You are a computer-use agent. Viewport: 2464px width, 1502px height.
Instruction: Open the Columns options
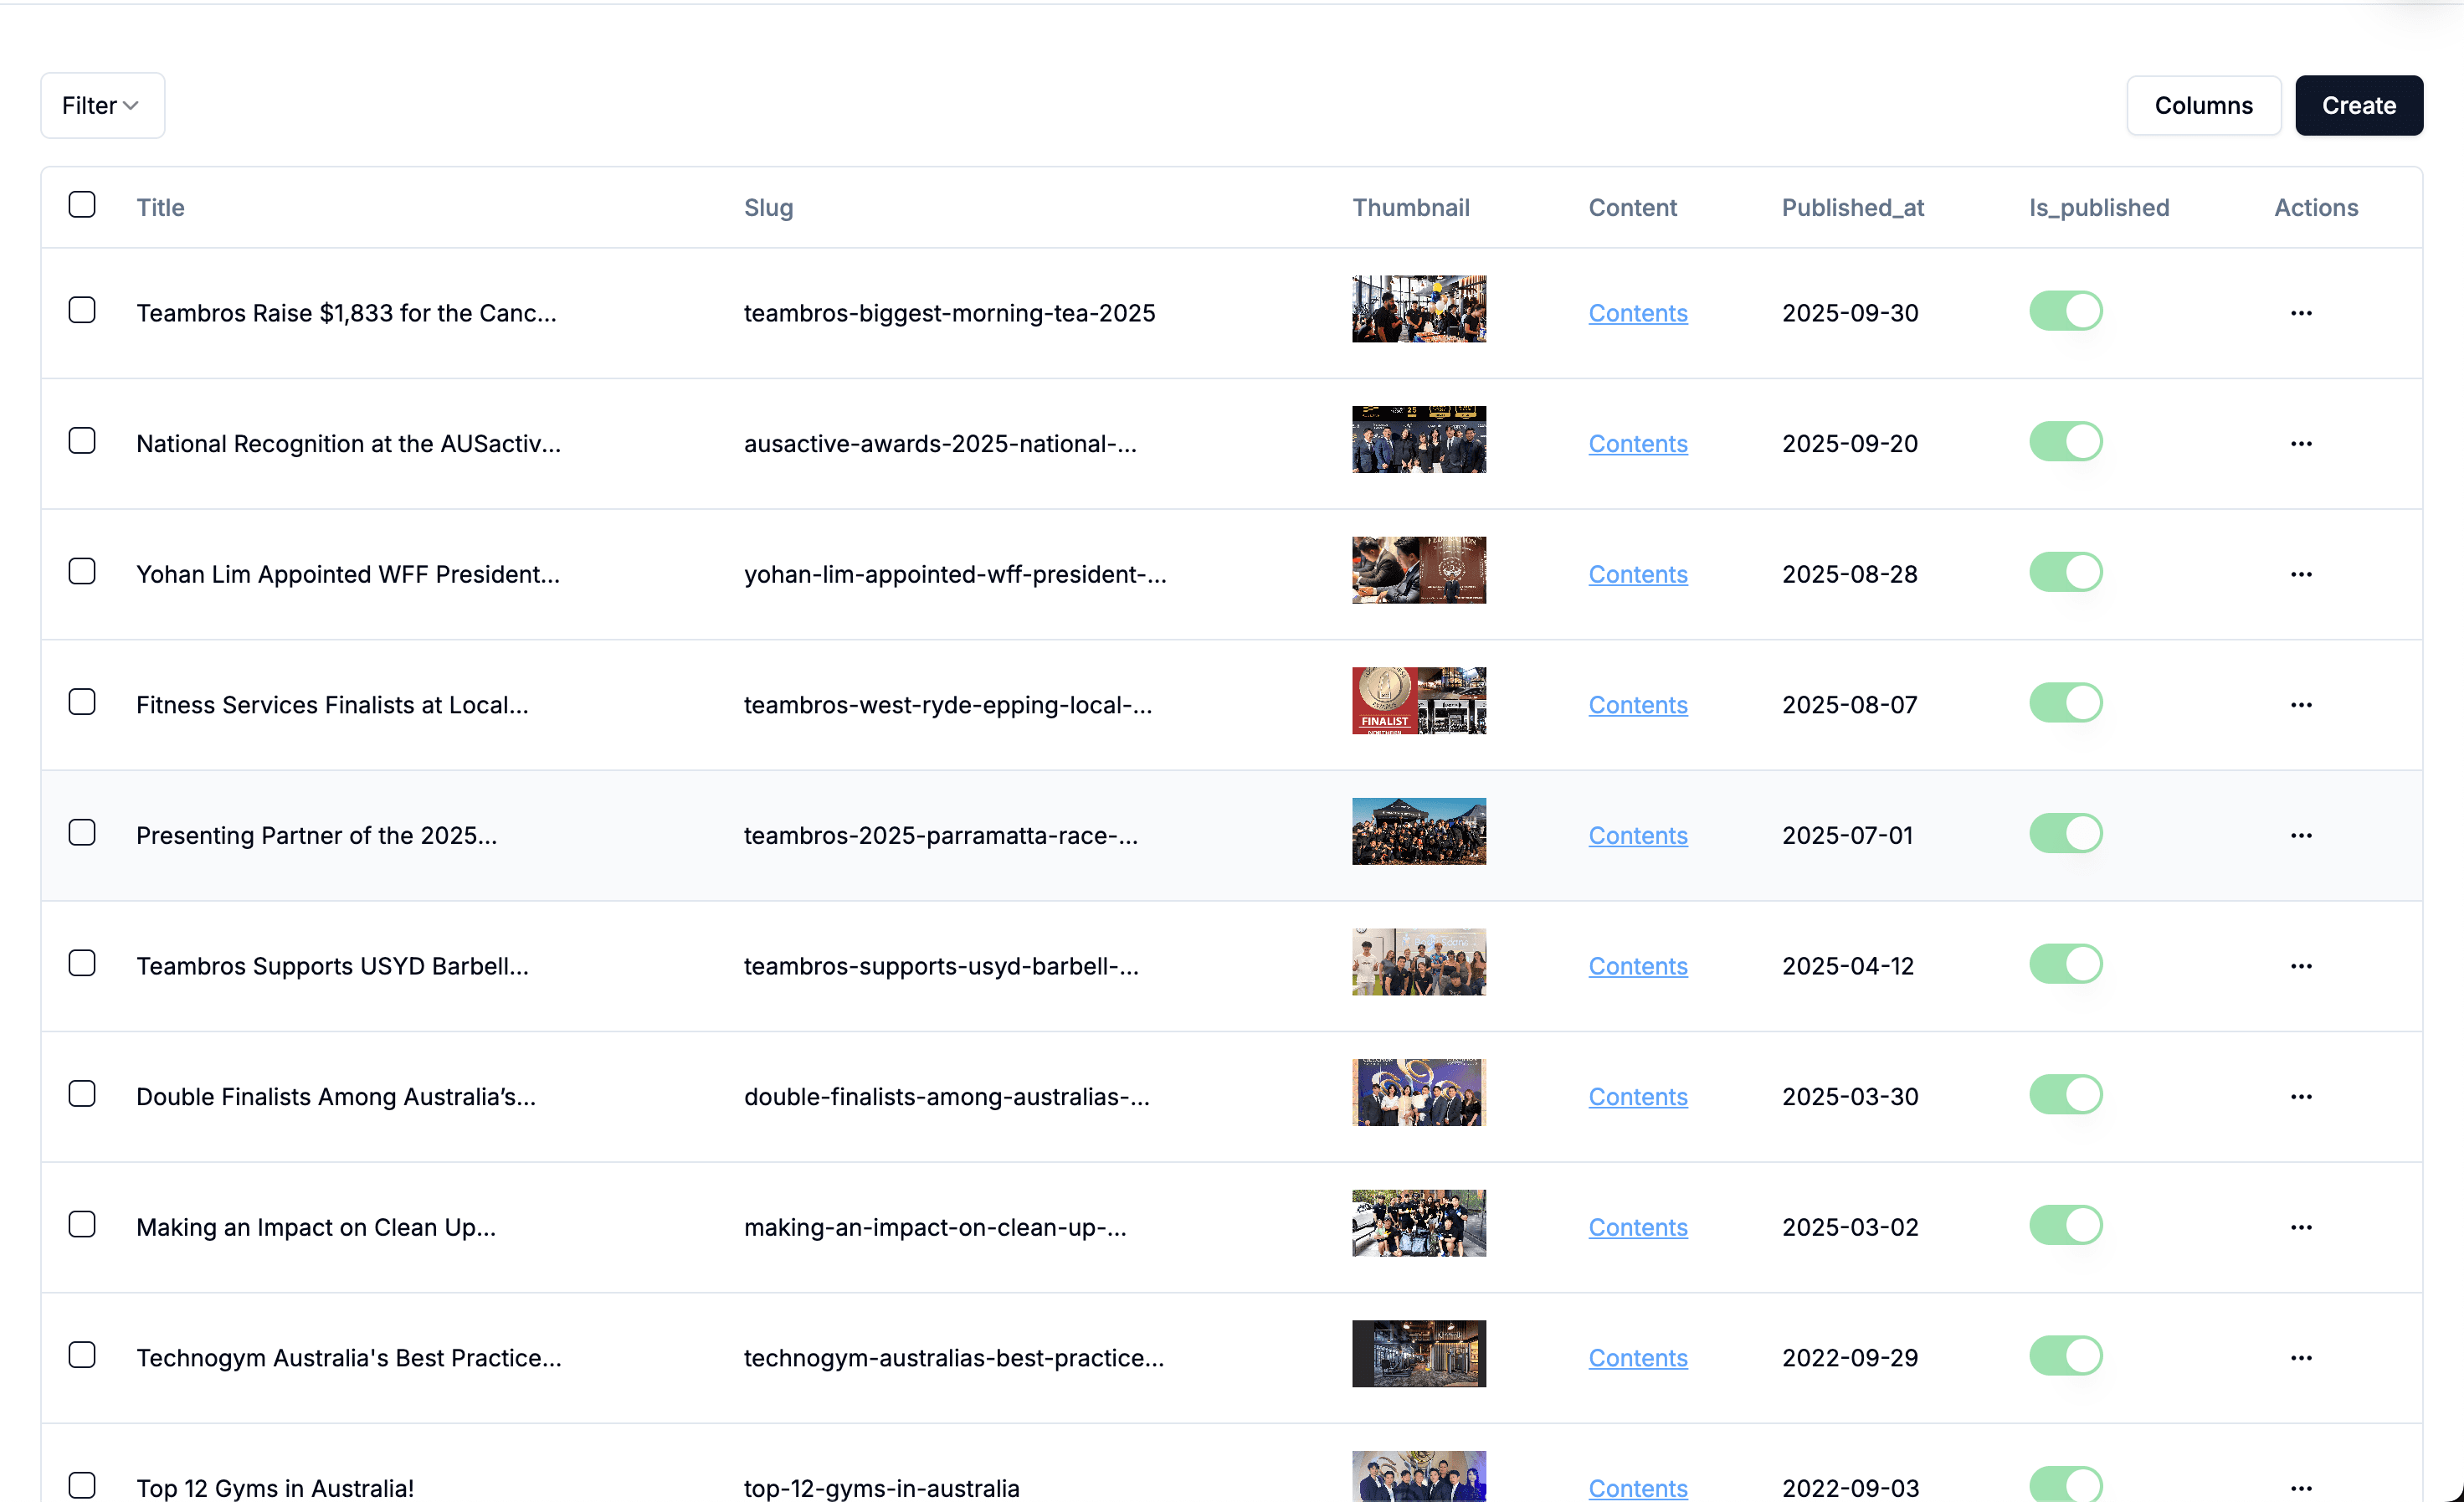point(2204,105)
